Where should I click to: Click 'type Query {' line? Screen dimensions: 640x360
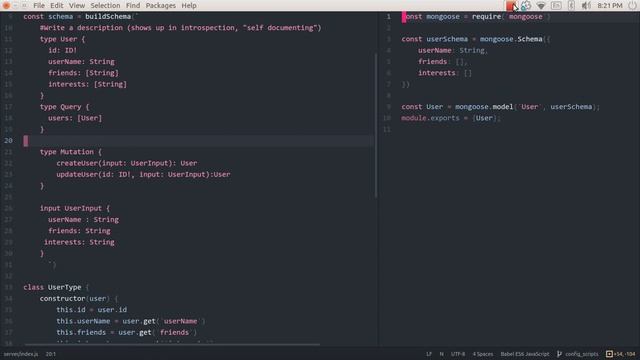[x=64, y=107]
